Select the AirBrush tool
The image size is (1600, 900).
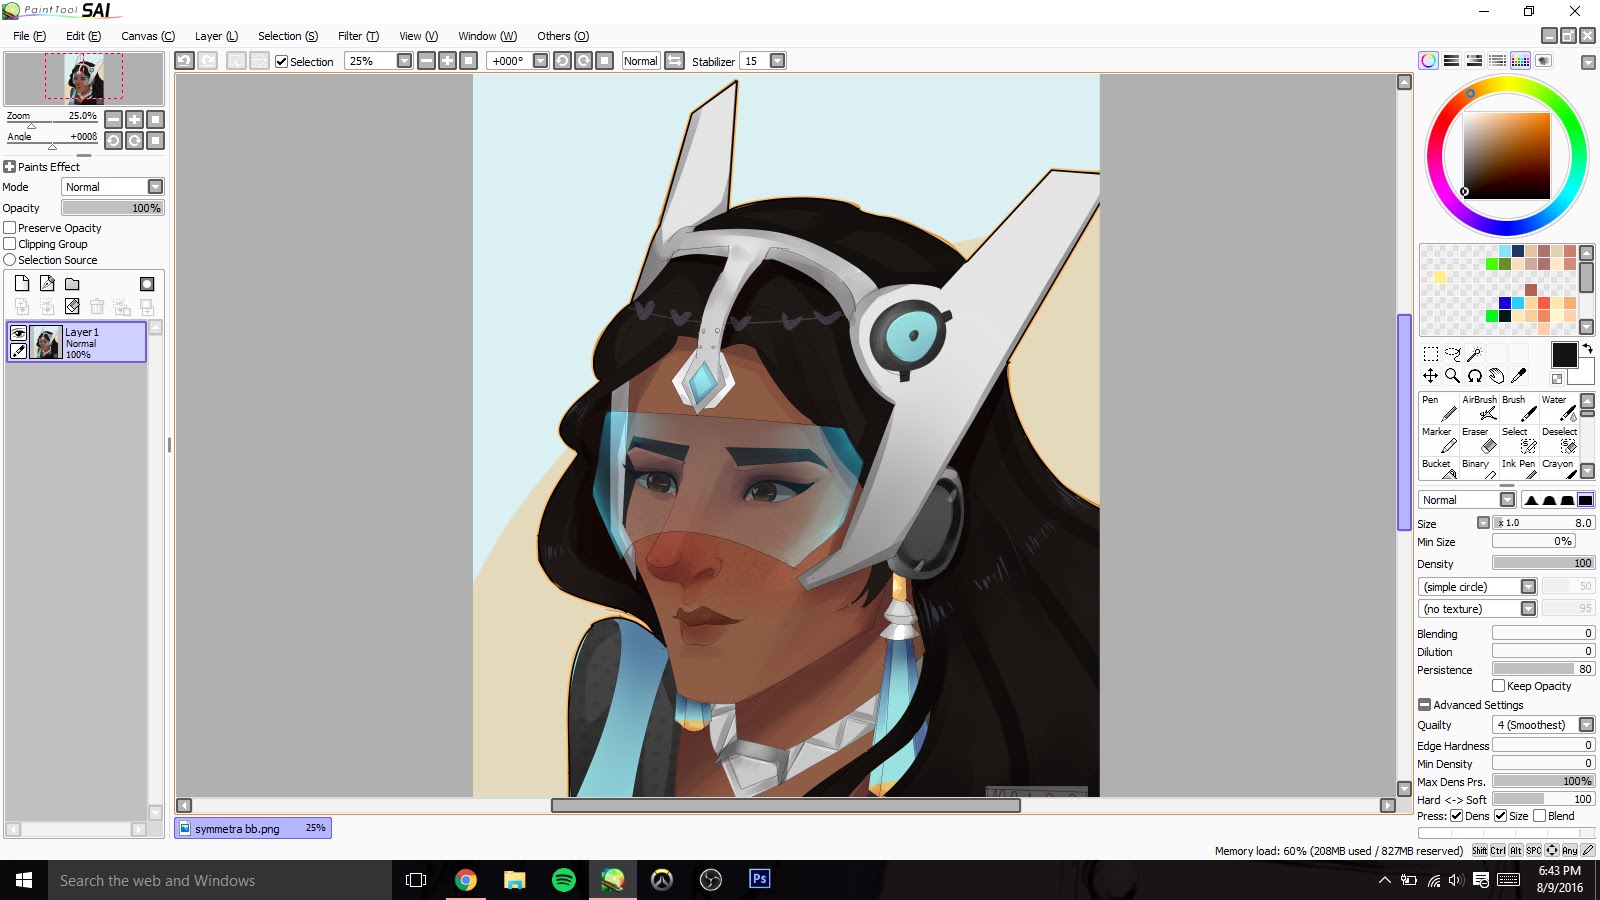(x=1478, y=408)
